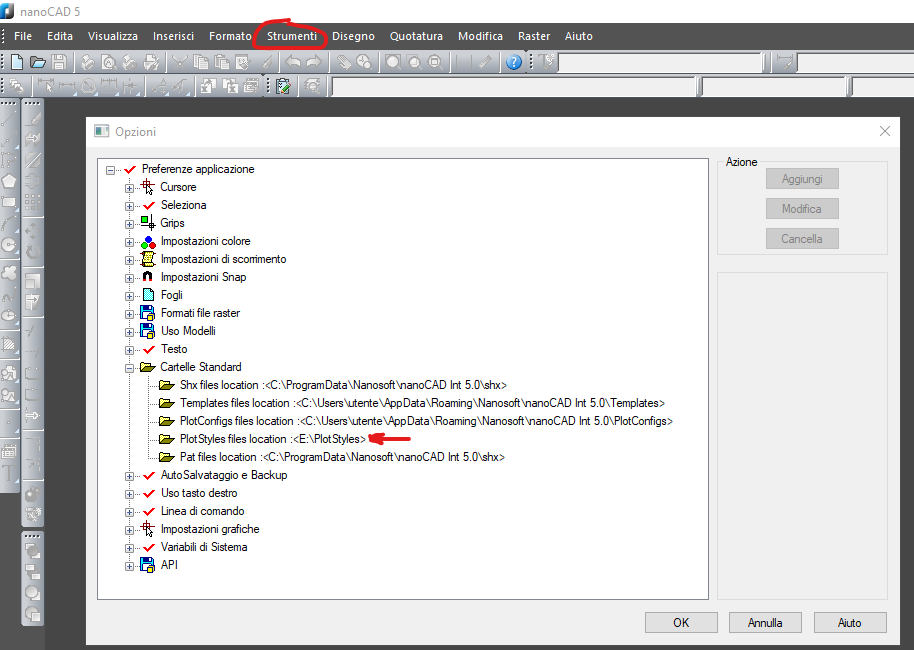Expand the Cursore tree node
The image size is (914, 650).
(x=129, y=187)
